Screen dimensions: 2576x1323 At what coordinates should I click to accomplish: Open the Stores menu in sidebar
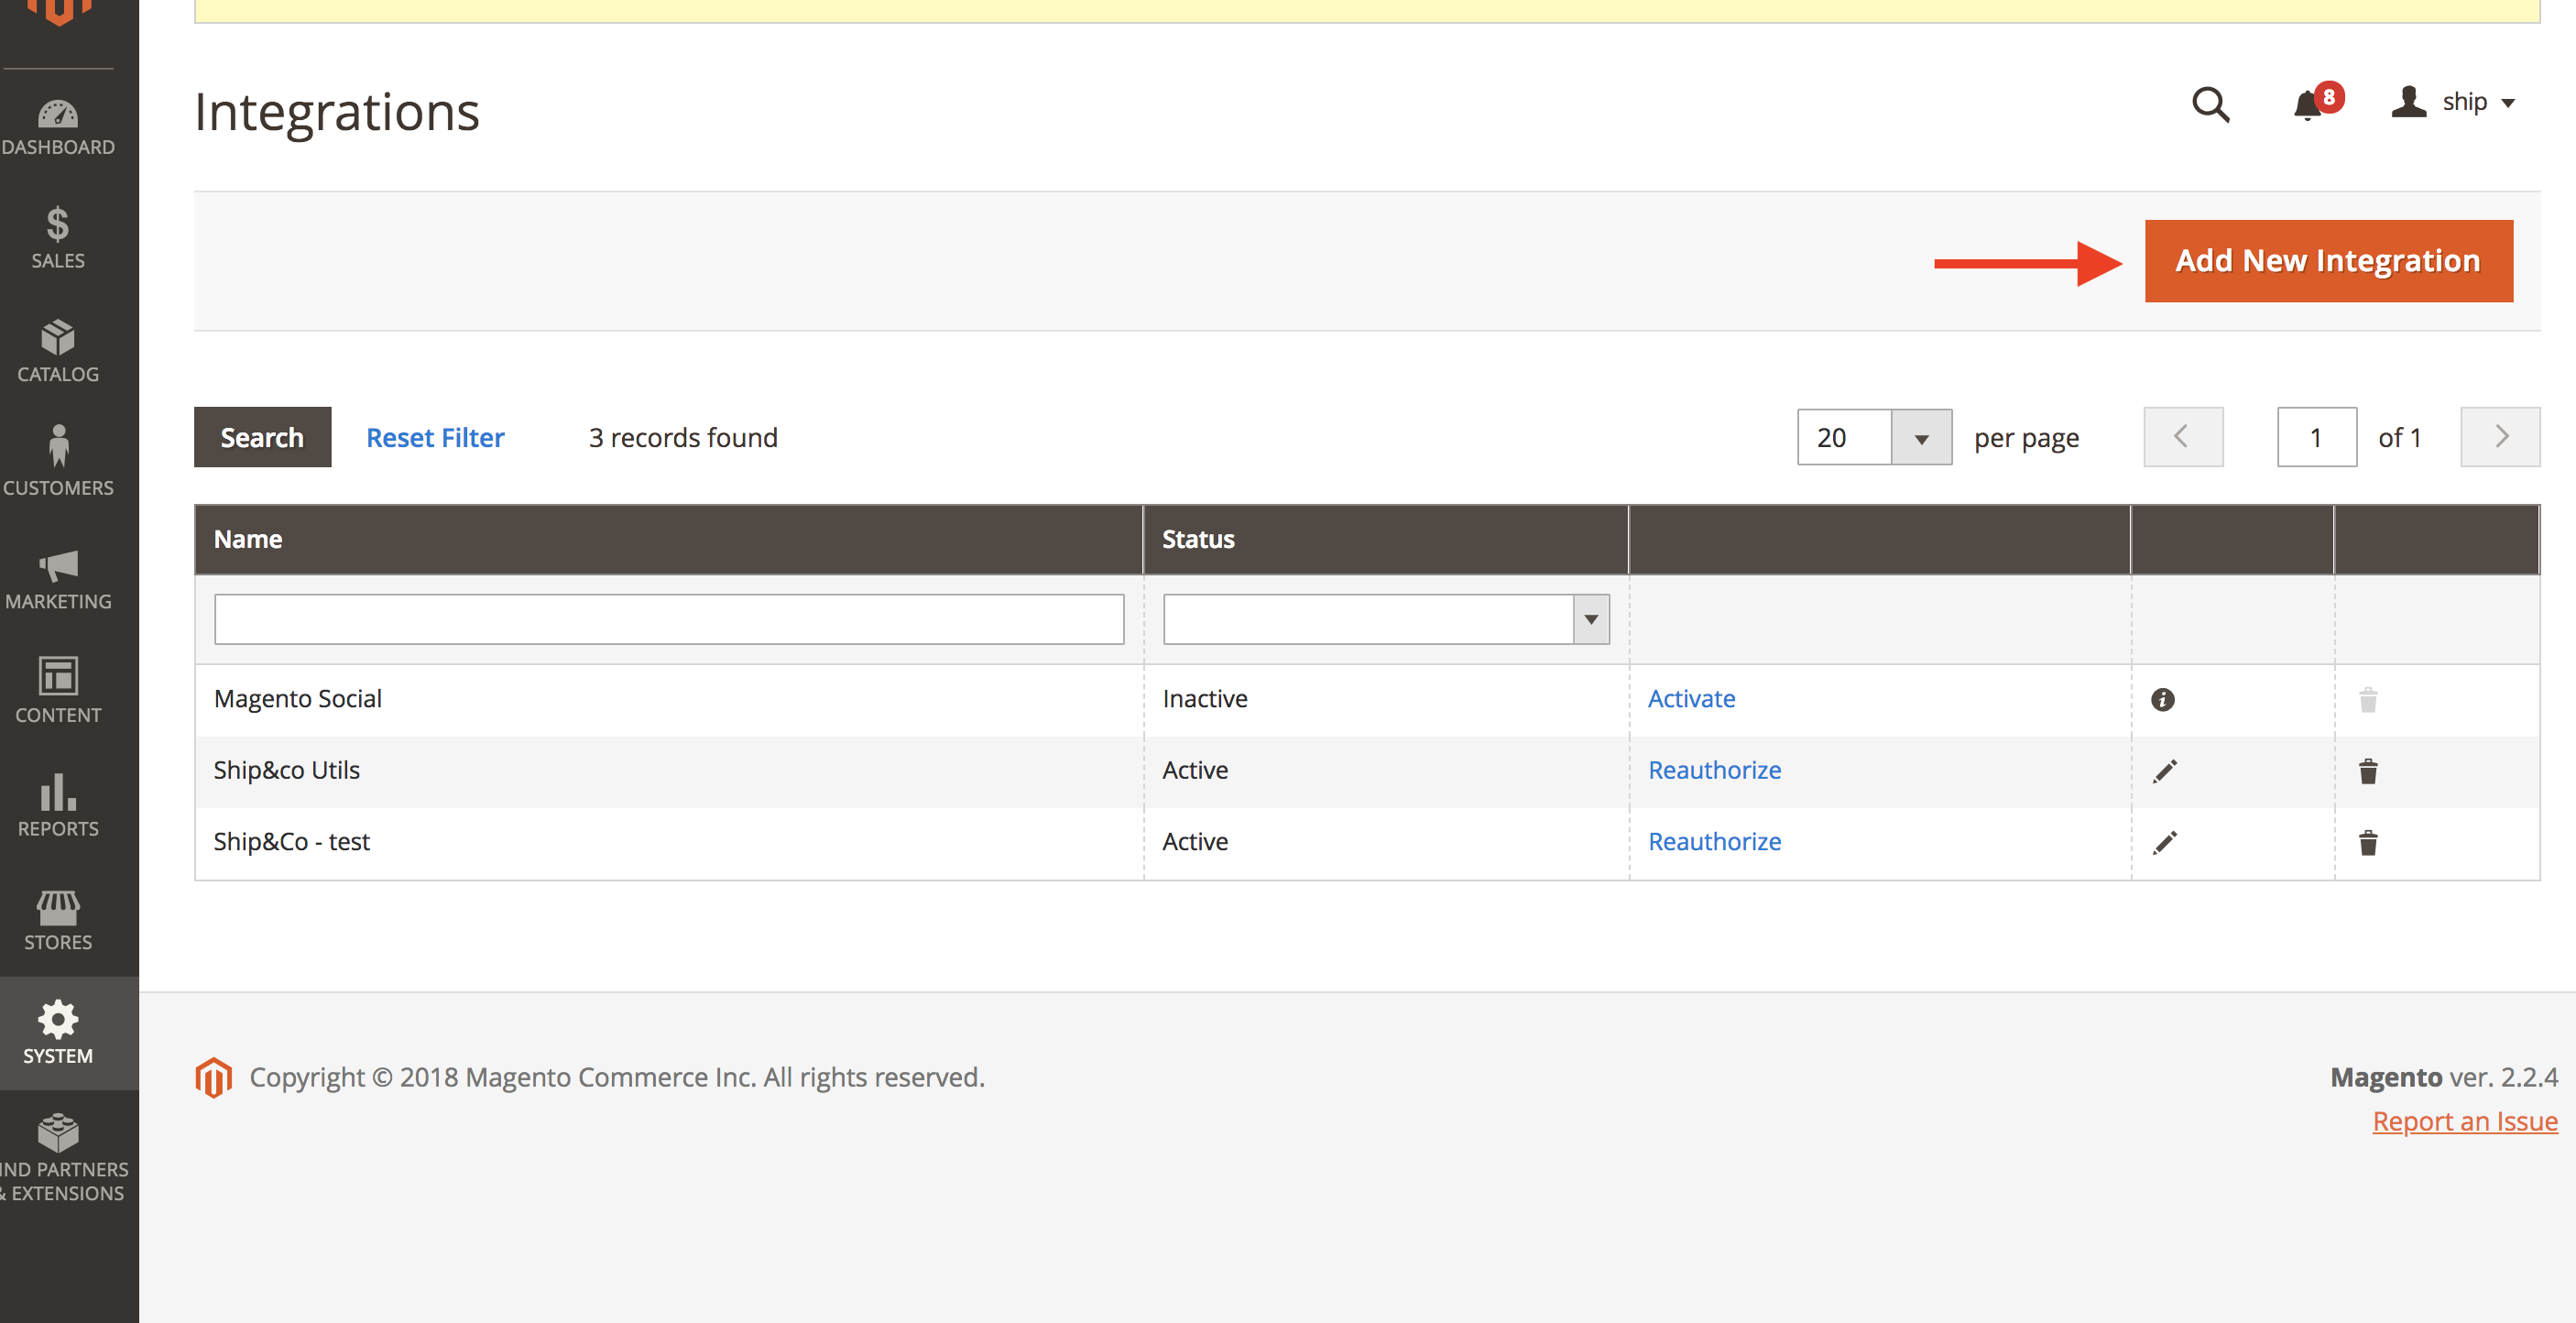(58, 920)
